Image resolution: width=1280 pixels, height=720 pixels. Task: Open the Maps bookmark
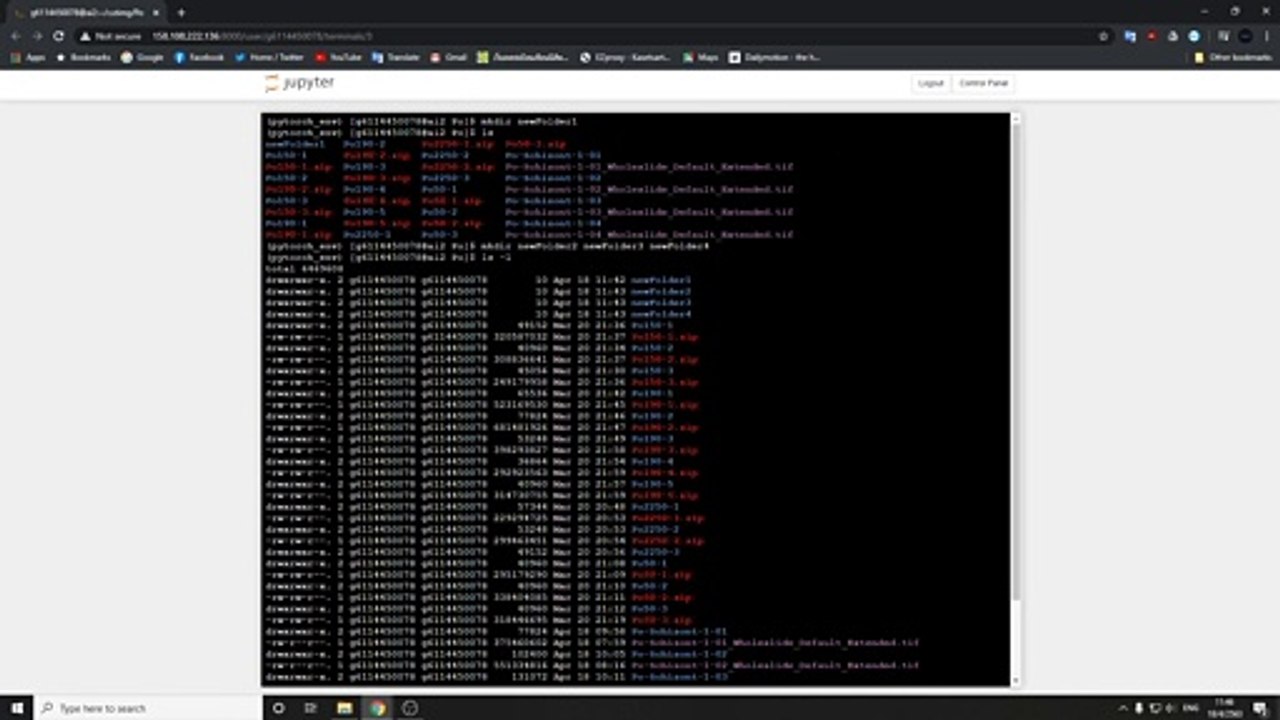pos(701,57)
